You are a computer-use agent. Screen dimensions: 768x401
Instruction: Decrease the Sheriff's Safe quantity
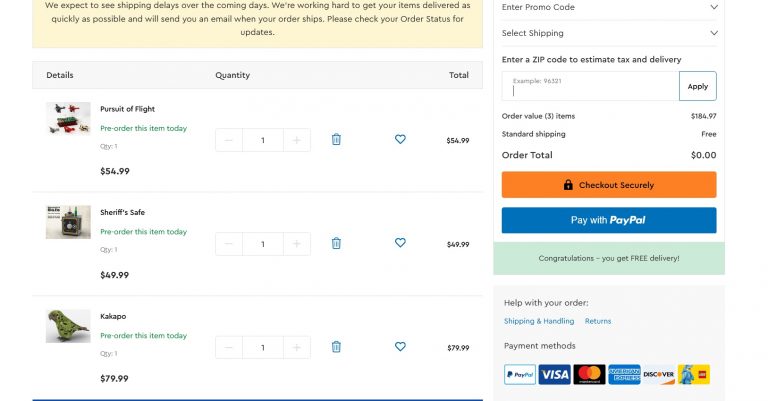tap(229, 244)
